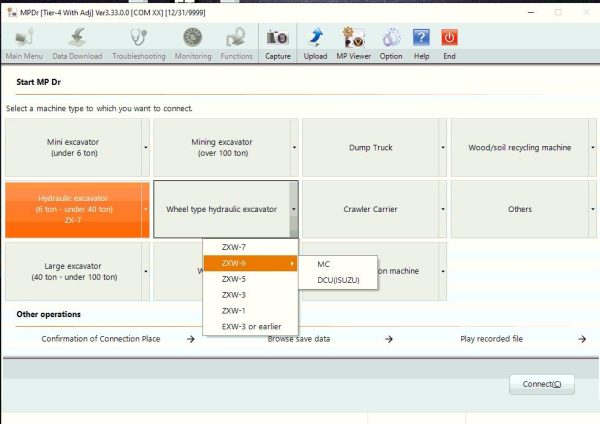Screen dimensions: 600x424
Task: Click arrow beside Confirmation of Connection Place
Action: [191, 339]
